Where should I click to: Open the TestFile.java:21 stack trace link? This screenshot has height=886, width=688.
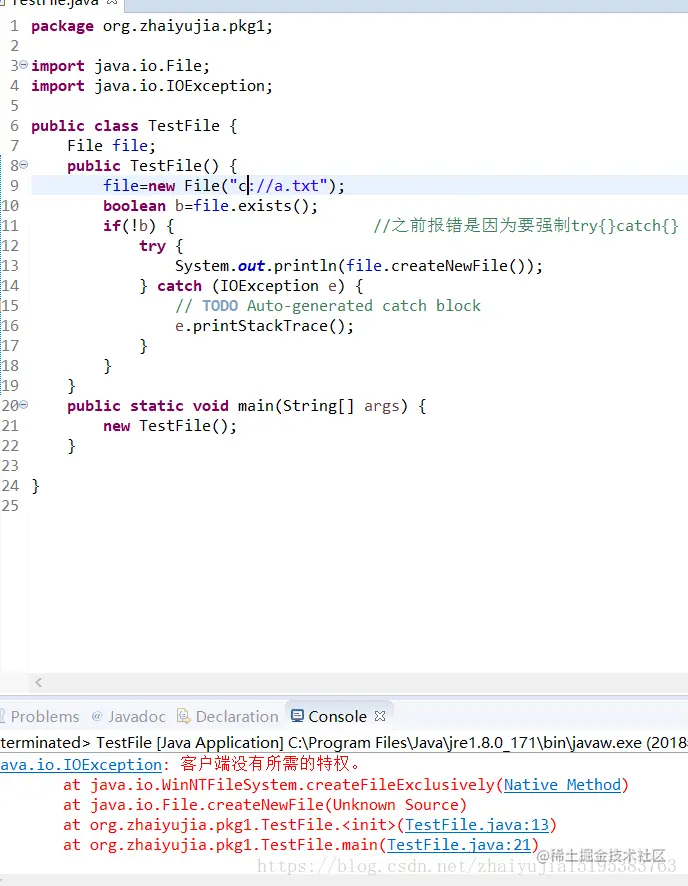[459, 845]
